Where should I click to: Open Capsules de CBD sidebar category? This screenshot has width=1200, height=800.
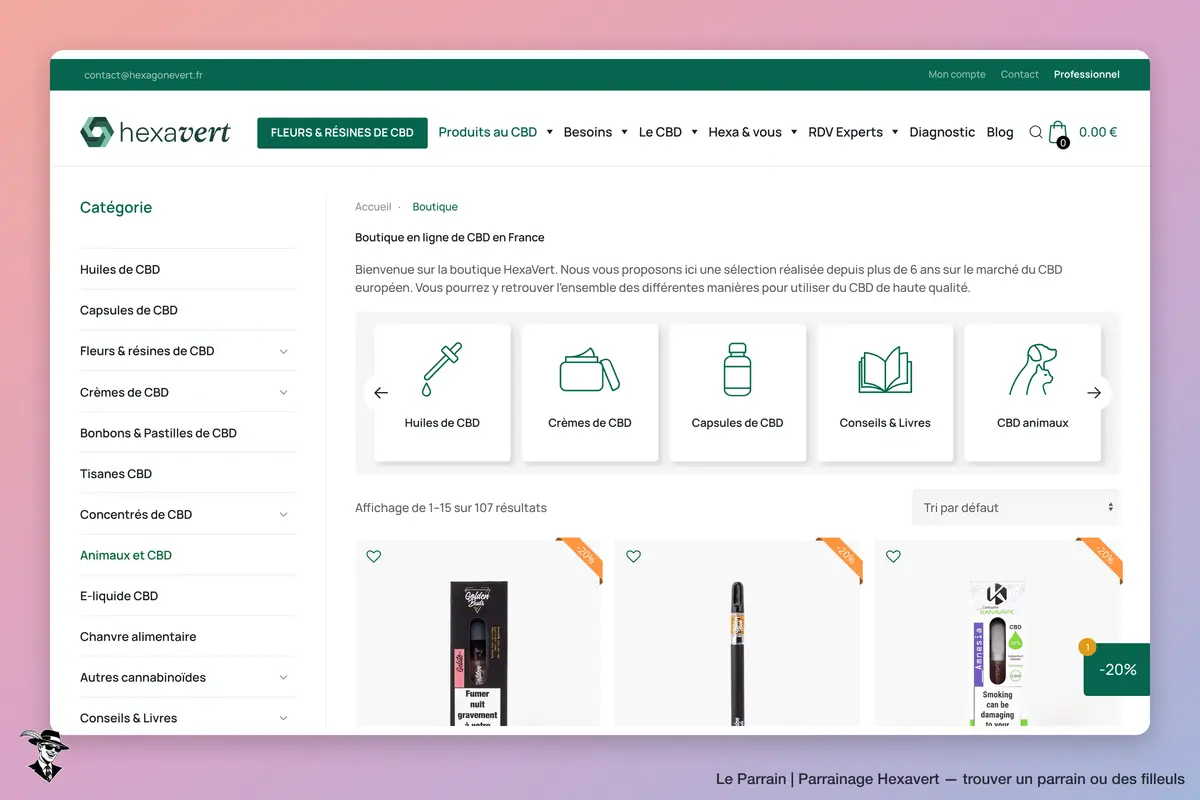[129, 310]
